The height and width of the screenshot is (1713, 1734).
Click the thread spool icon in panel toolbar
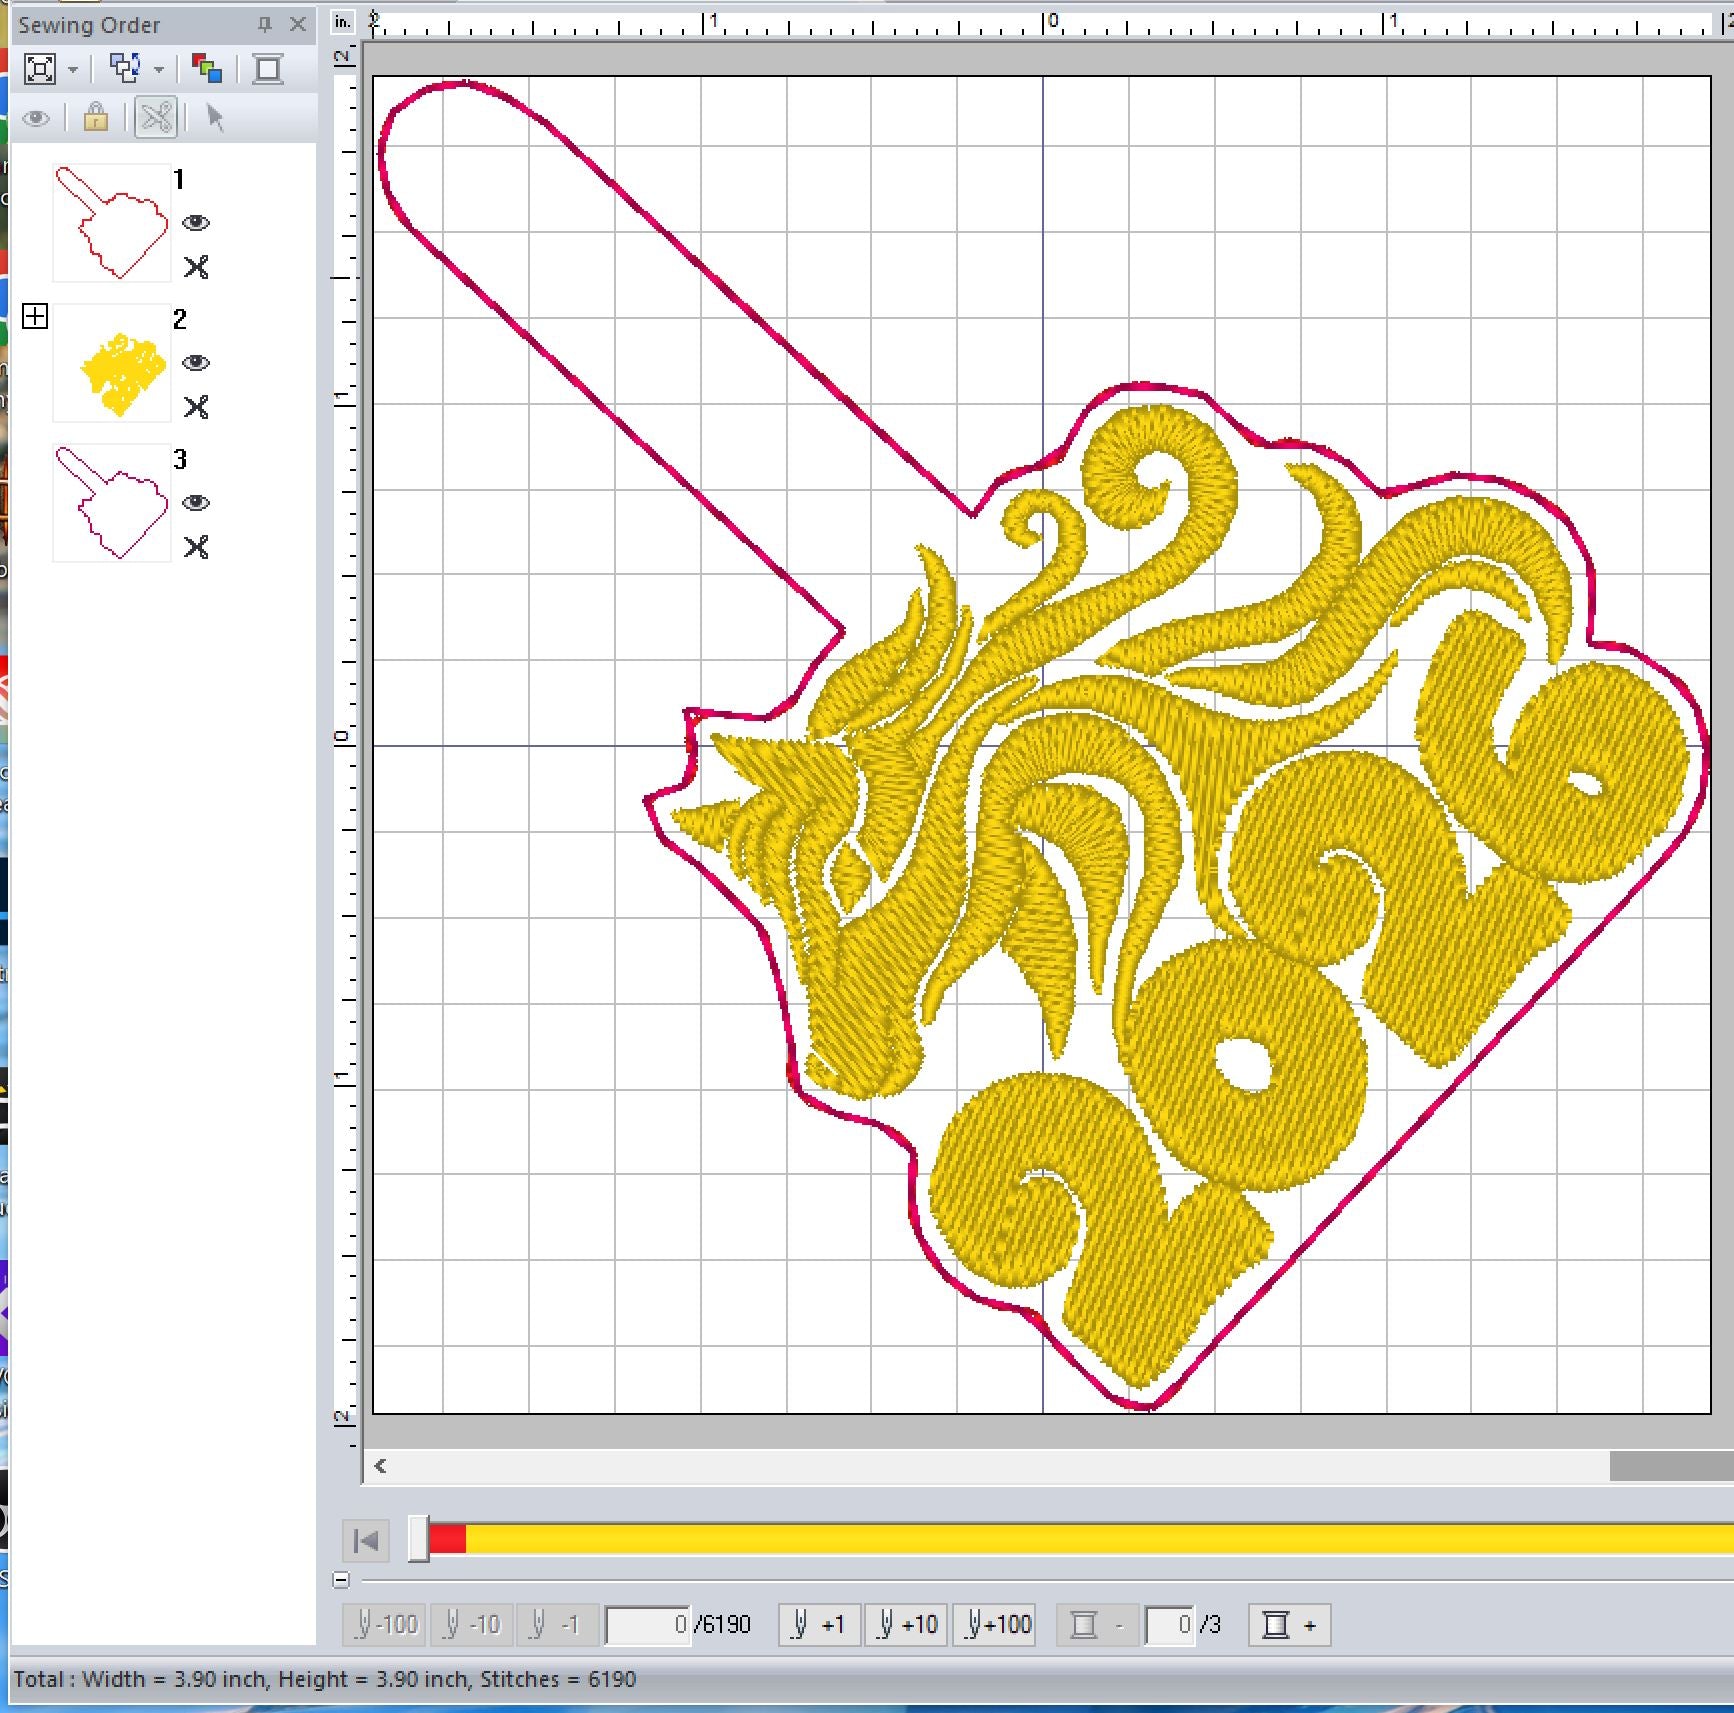point(267,69)
